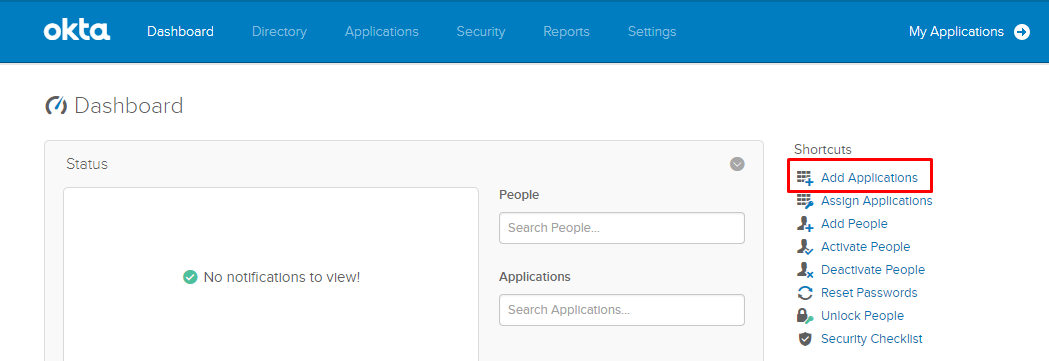Click the okta logo
This screenshot has width=1049, height=361.
[77, 31]
